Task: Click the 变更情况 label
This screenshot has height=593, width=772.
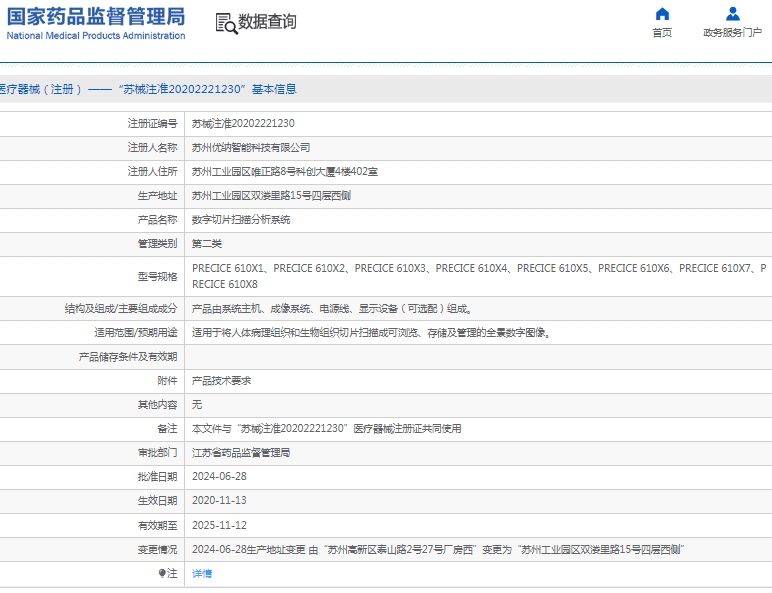Action: click(x=158, y=550)
